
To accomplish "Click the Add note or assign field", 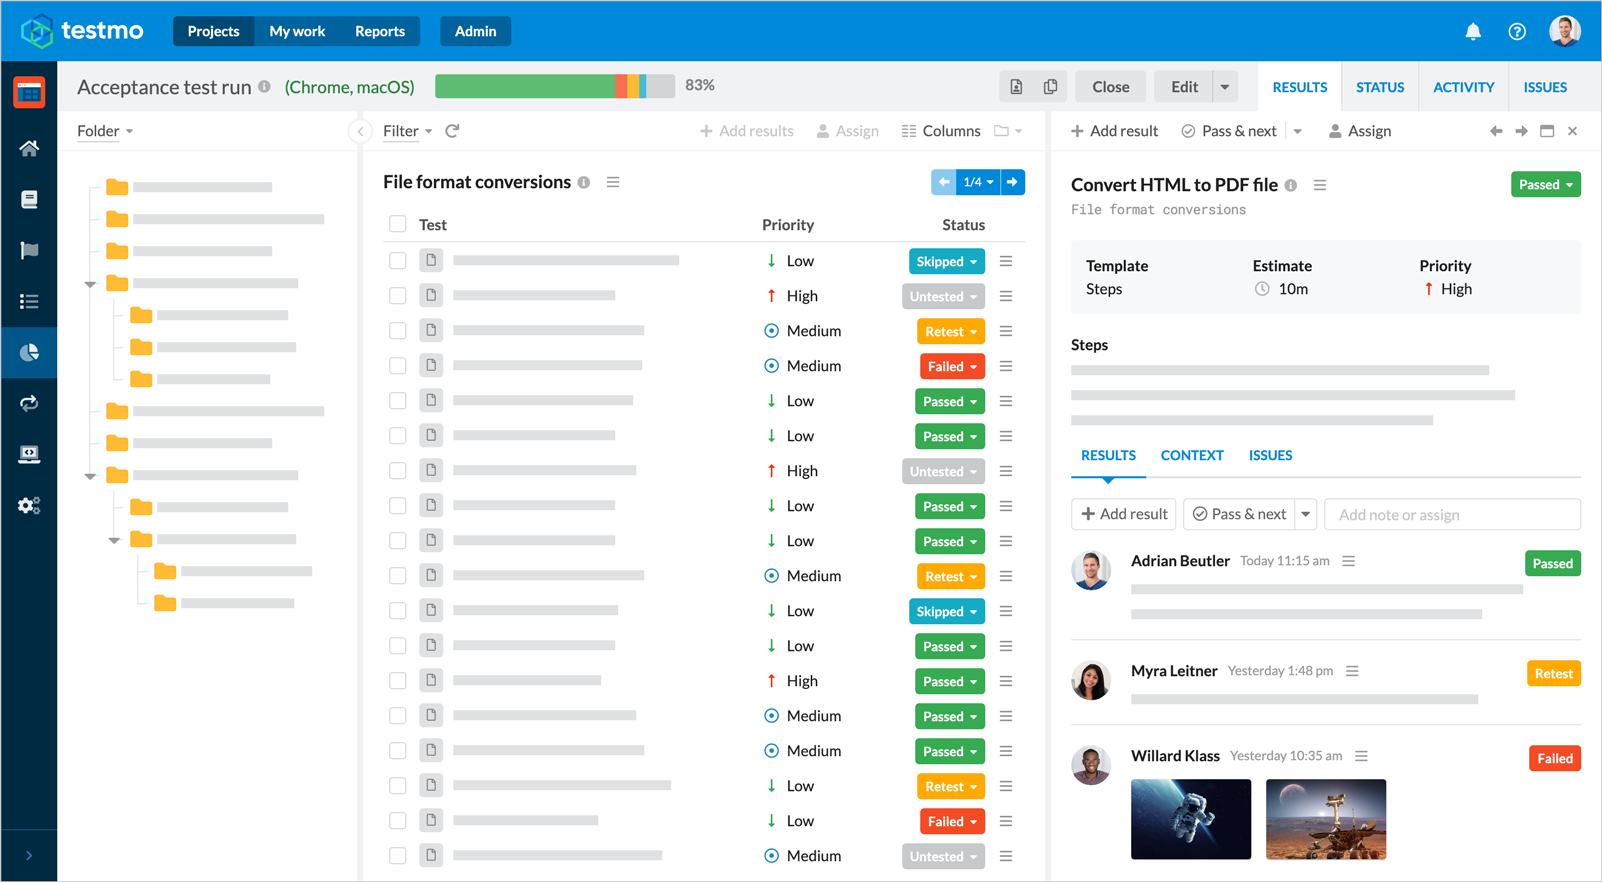I will [x=1452, y=514].
